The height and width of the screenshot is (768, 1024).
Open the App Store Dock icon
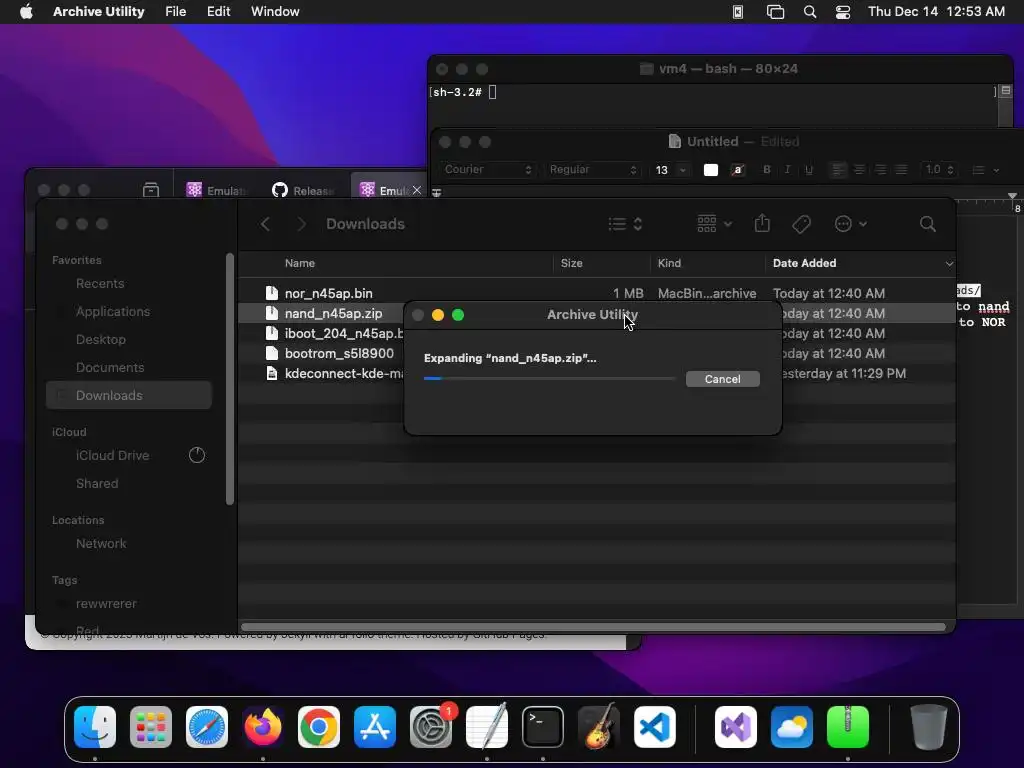click(375, 727)
